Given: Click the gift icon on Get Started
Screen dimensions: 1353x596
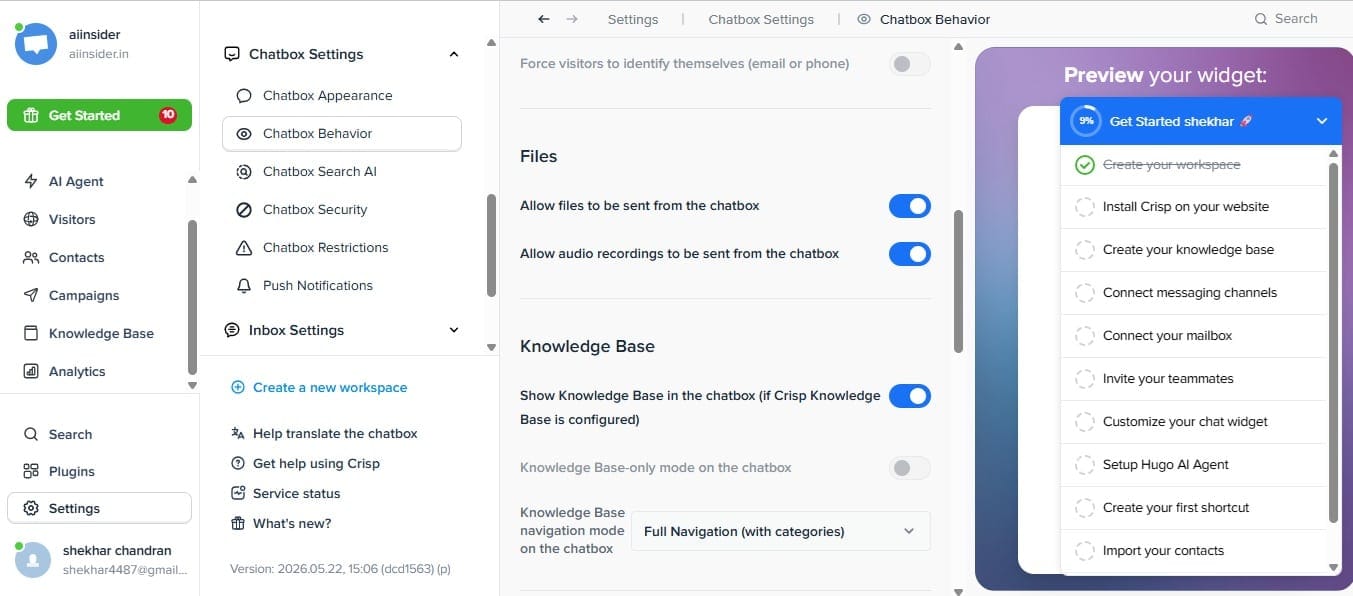Looking at the screenshot, I should click(31, 115).
